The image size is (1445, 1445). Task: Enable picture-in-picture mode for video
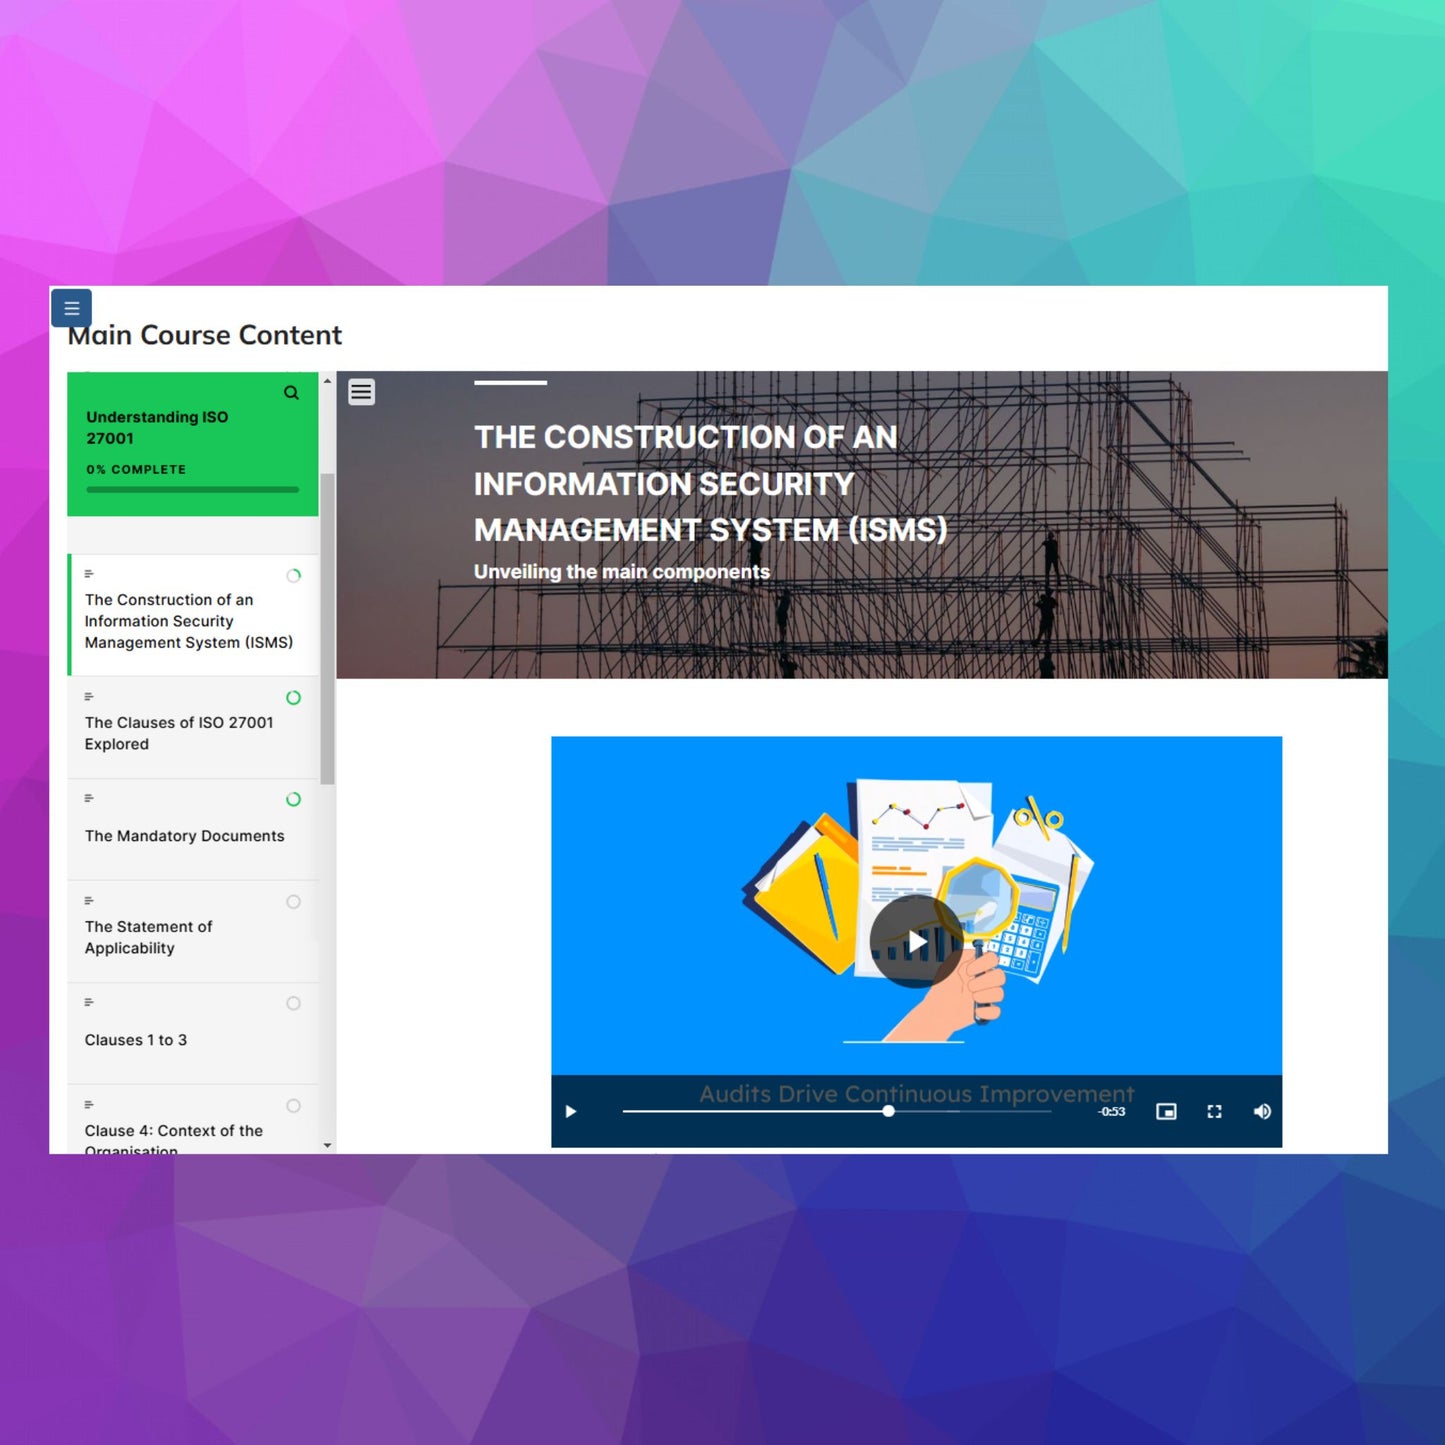(1166, 1111)
